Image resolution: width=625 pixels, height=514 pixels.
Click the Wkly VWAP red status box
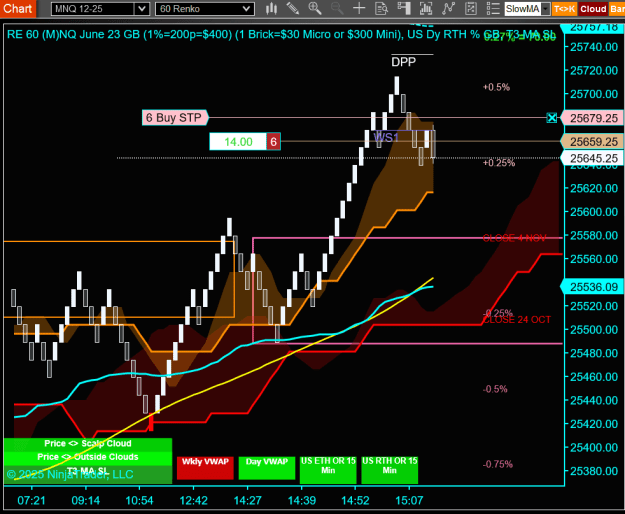point(205,468)
